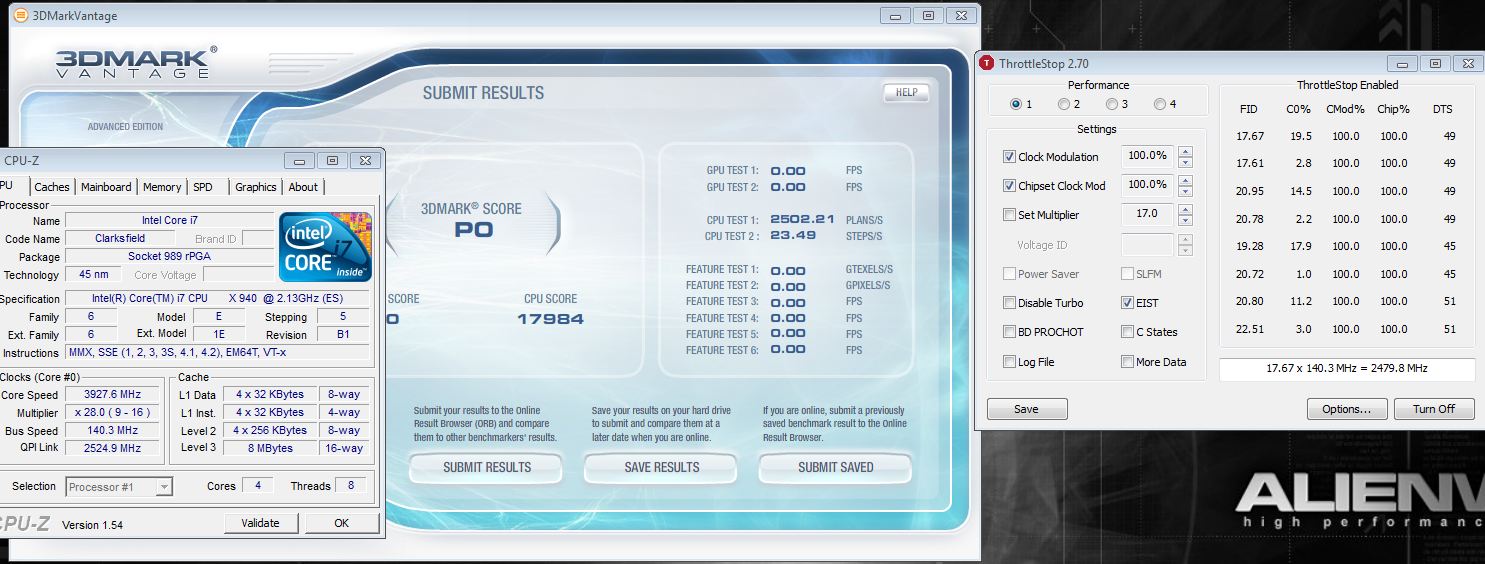The height and width of the screenshot is (564, 1485).
Task: Select Performance profile 1 in ThrottleStop
Action: pos(1016,104)
